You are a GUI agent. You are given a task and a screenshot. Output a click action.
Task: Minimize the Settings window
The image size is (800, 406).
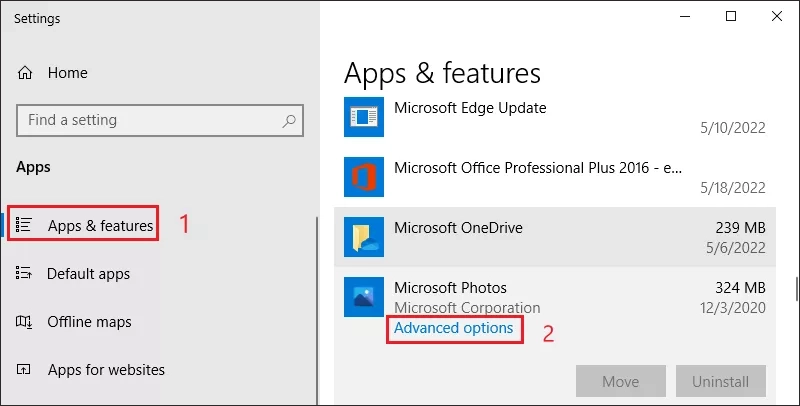[685, 16]
